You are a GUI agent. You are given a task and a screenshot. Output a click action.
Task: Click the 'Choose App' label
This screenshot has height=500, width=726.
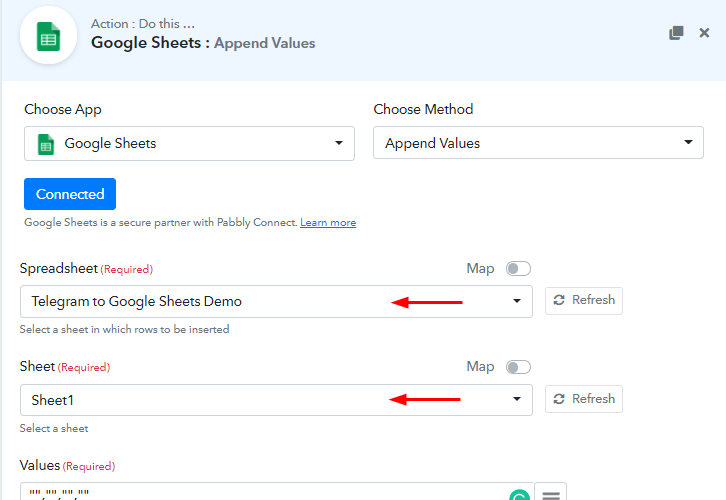63,110
